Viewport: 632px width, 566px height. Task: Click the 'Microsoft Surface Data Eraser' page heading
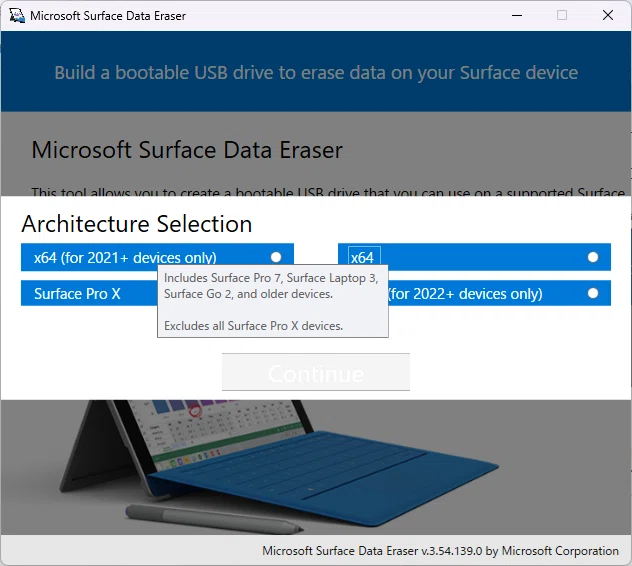[x=187, y=150]
